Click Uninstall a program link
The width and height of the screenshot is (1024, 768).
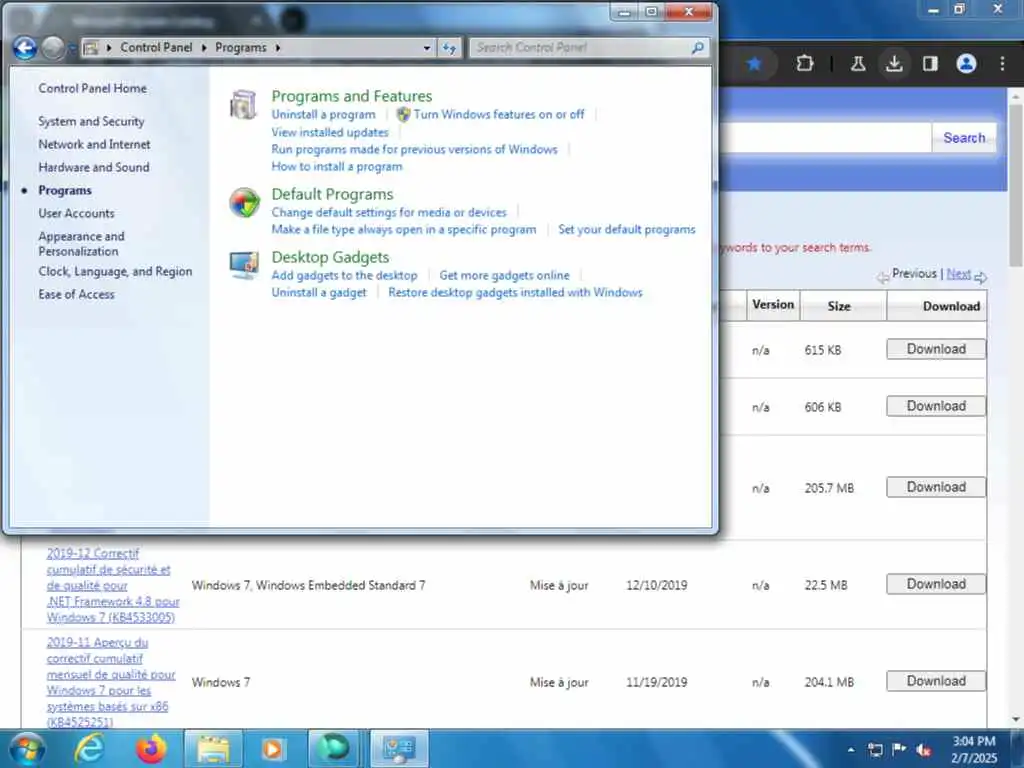coord(324,114)
